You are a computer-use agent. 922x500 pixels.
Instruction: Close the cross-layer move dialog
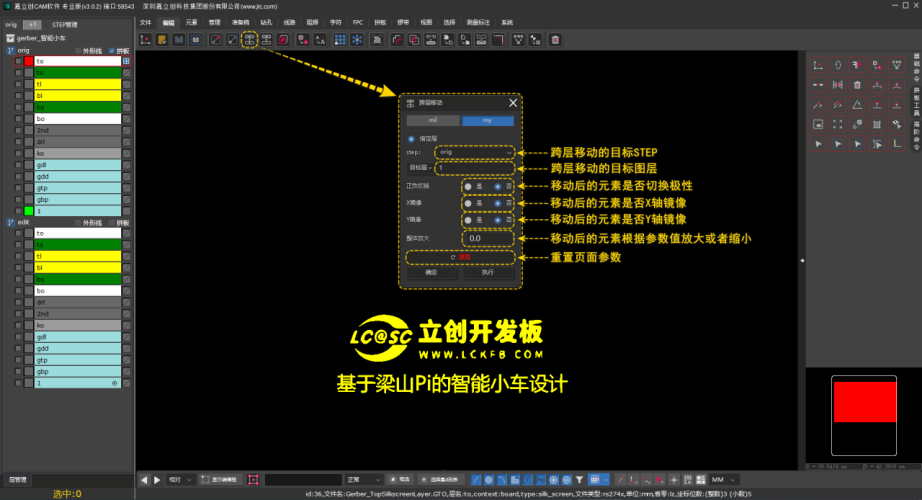click(x=513, y=103)
